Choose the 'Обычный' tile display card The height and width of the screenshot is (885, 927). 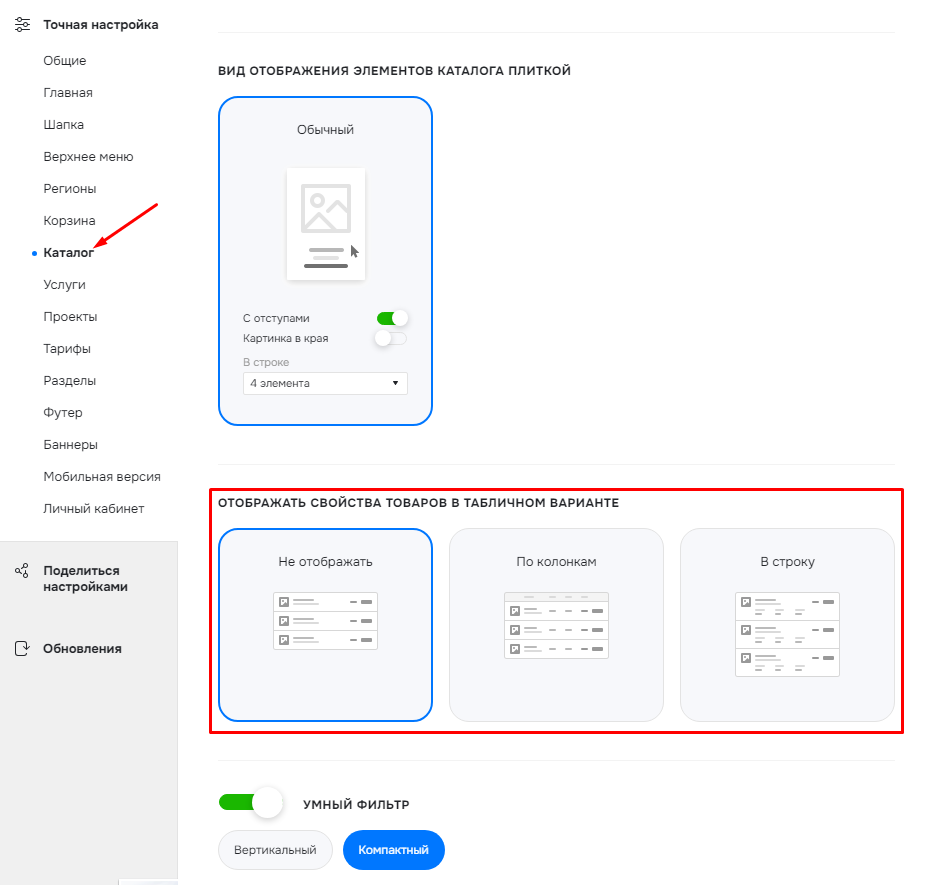325,261
